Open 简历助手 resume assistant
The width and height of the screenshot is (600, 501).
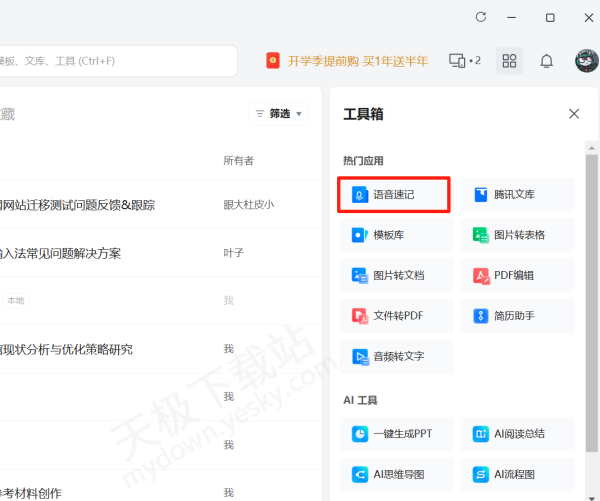(517, 316)
